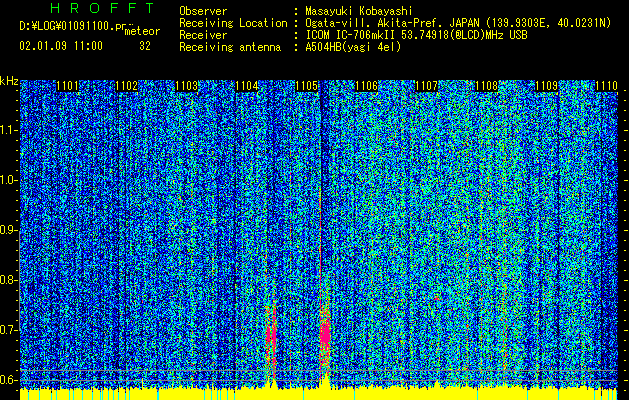
Task: Click the name Masayuki Kobayashi
Action: pyautogui.click(x=359, y=11)
